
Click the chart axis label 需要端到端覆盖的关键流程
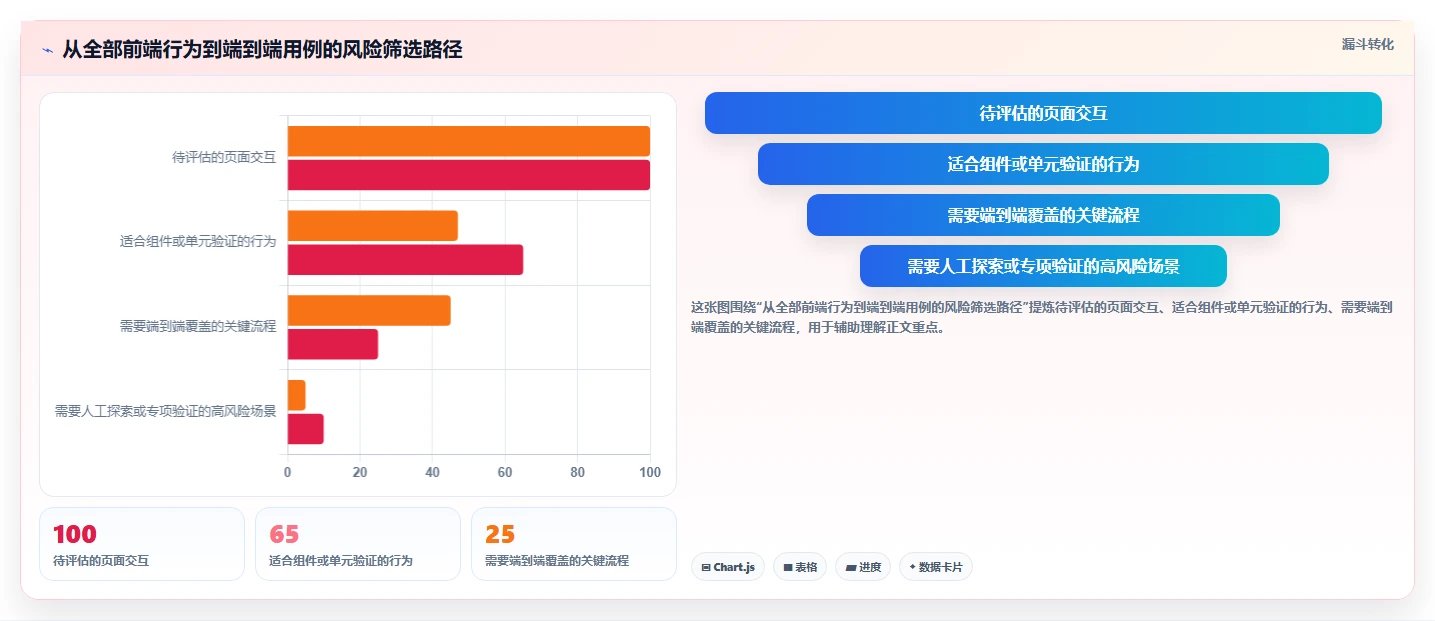click(x=198, y=326)
